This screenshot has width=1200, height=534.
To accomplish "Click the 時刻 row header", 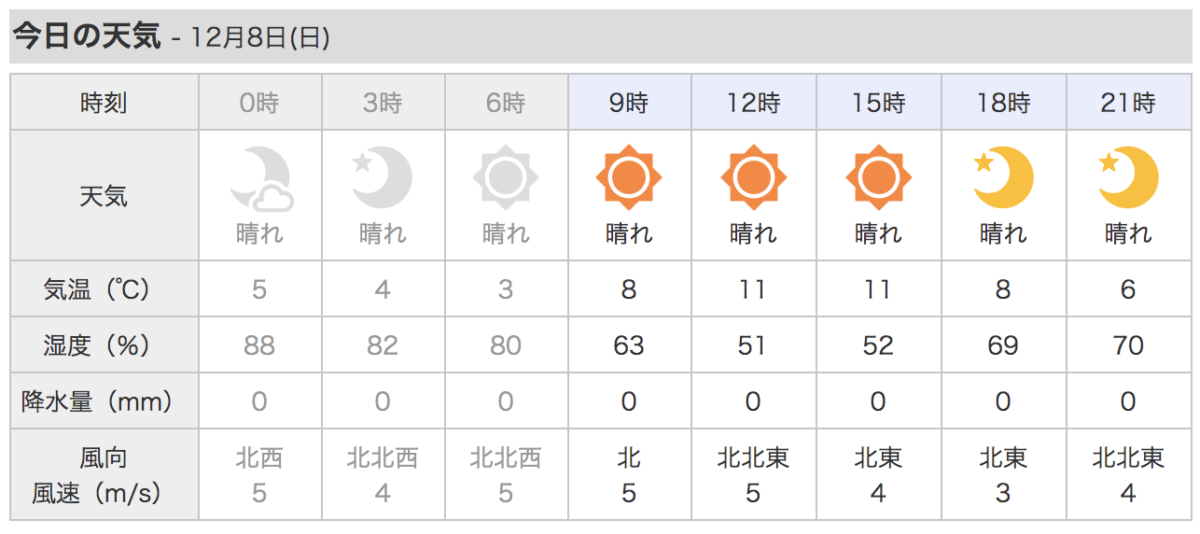I will (104, 102).
